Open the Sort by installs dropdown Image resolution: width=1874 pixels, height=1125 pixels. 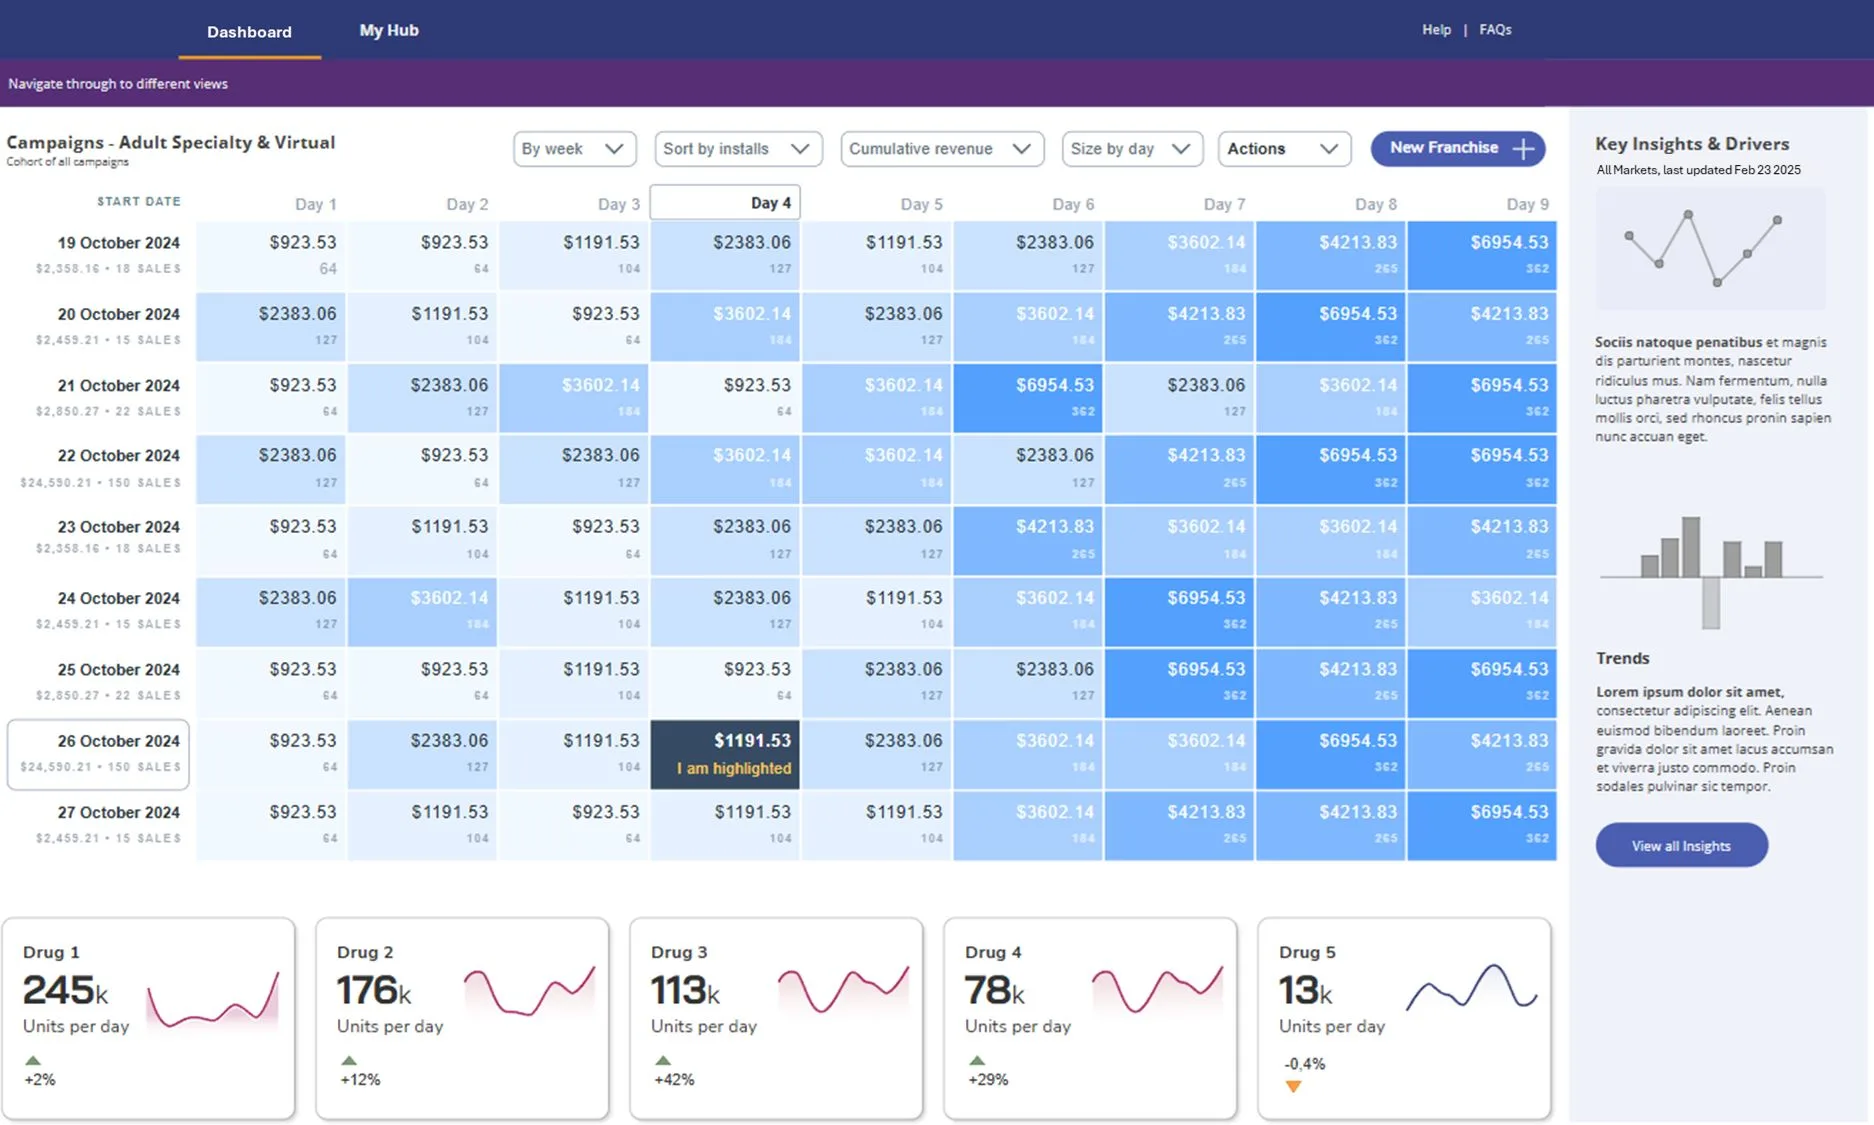(x=738, y=149)
